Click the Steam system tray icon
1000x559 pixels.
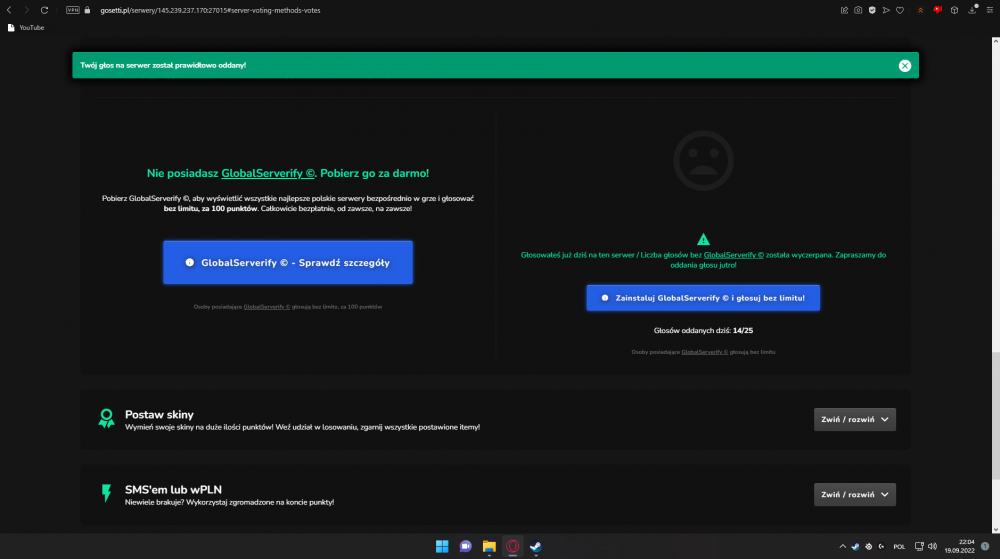[855, 546]
